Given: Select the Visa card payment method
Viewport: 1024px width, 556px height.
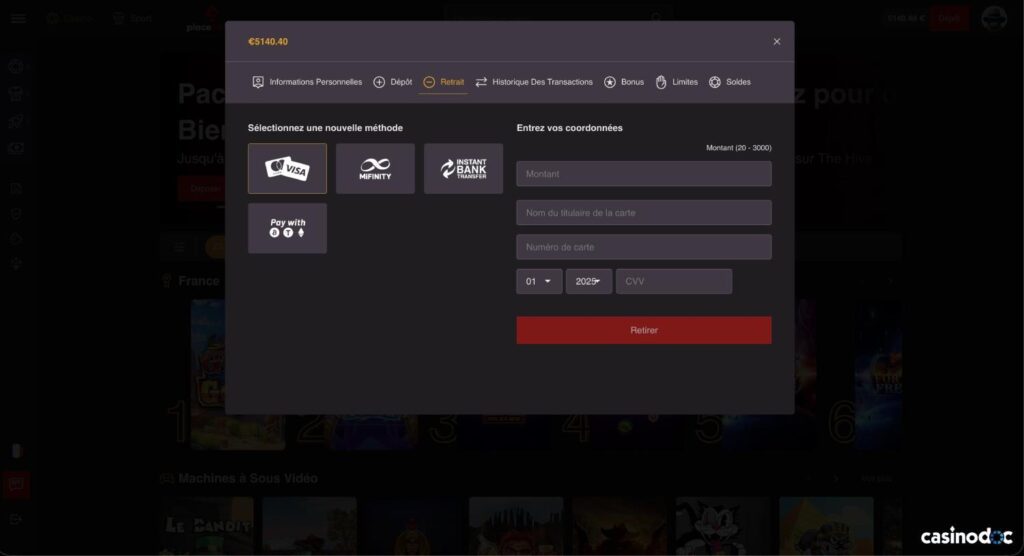Looking at the screenshot, I should (287, 168).
